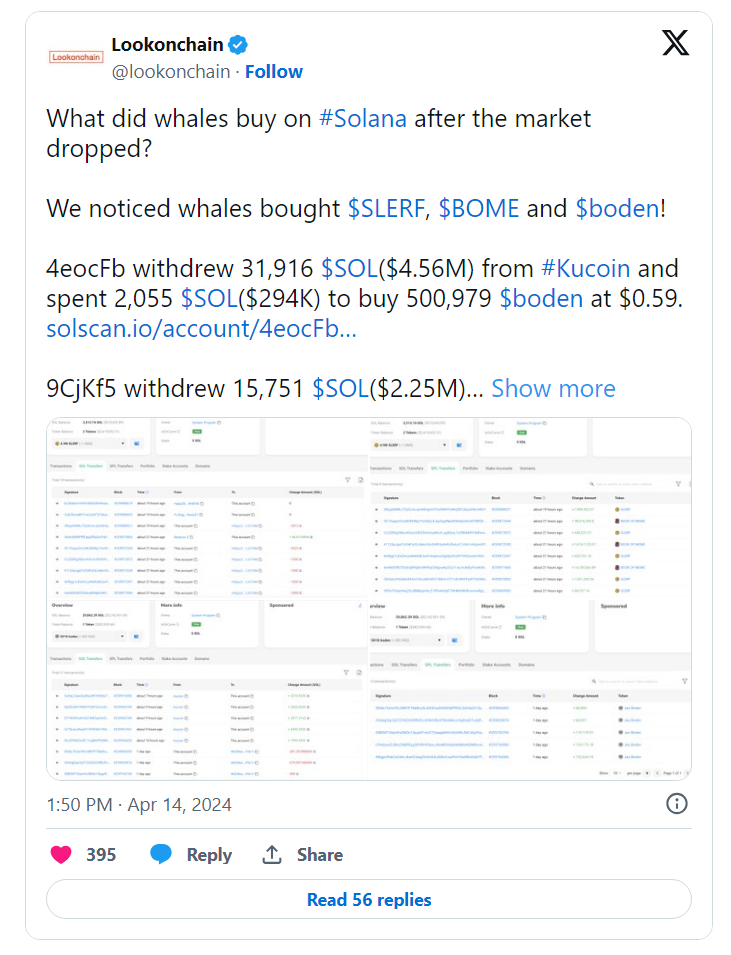
Task: Open the top-right Solscan screenshot thumbnail
Action: [530, 508]
